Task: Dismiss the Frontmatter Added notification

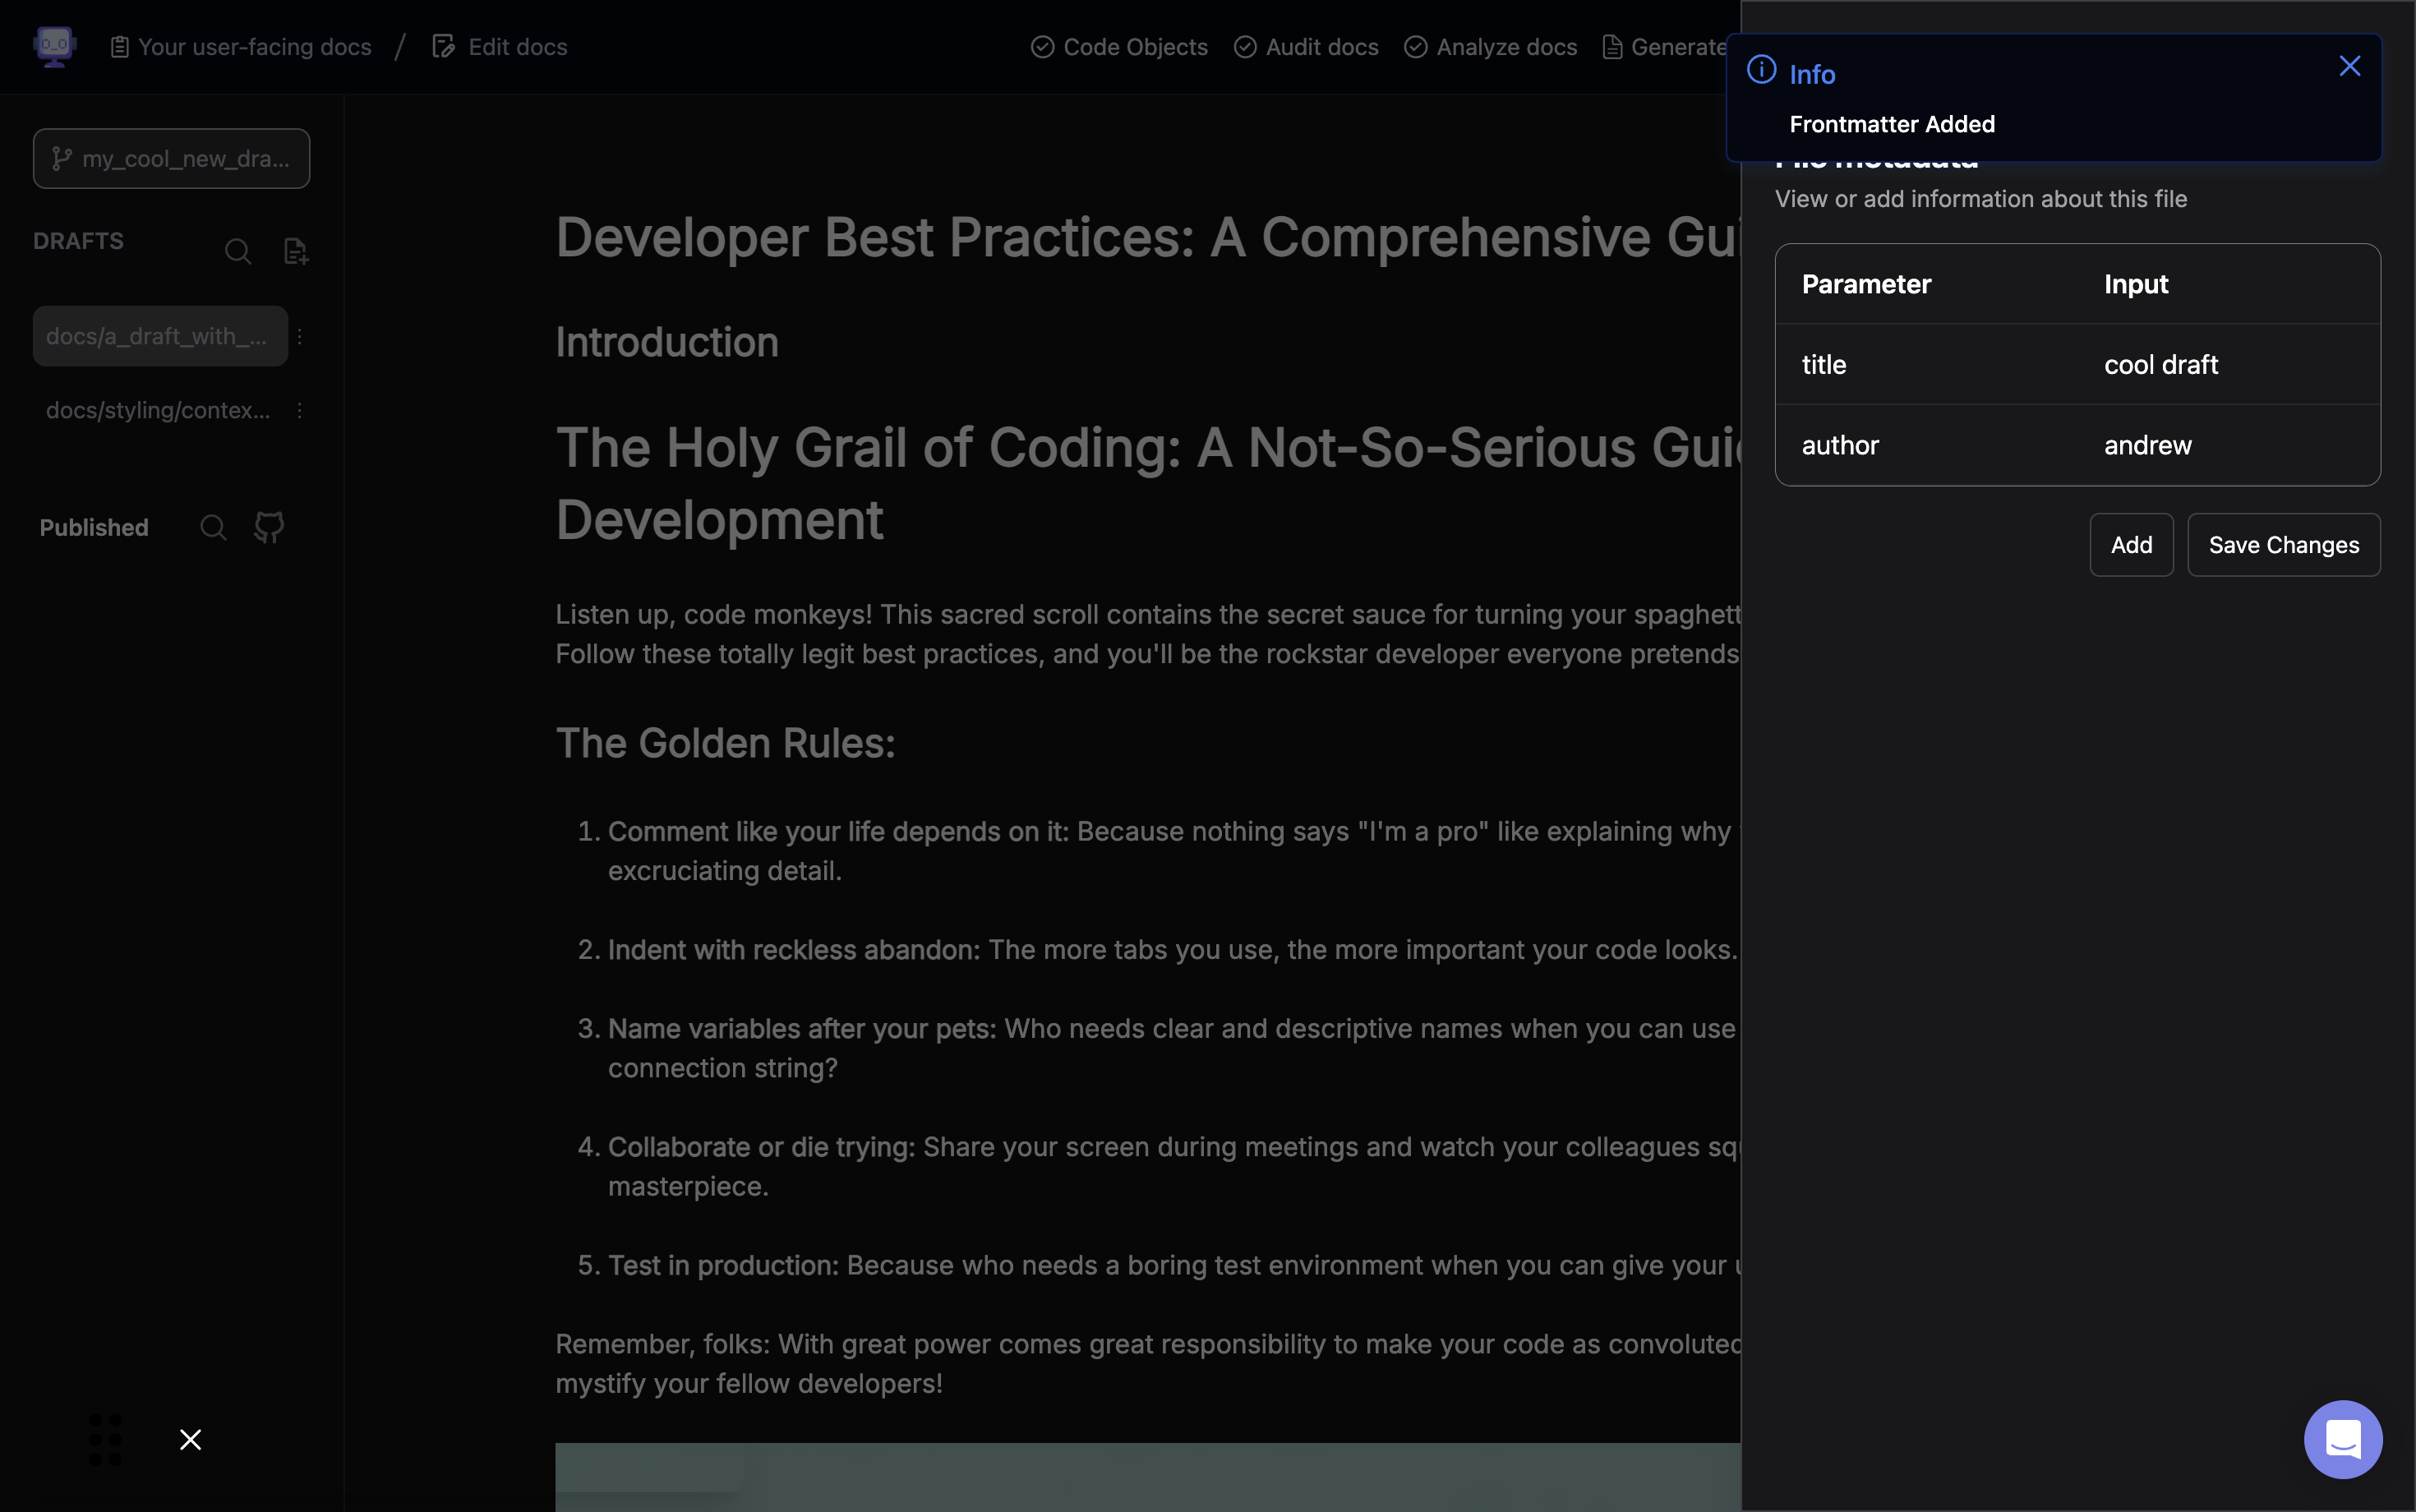Action: coord(2349,66)
